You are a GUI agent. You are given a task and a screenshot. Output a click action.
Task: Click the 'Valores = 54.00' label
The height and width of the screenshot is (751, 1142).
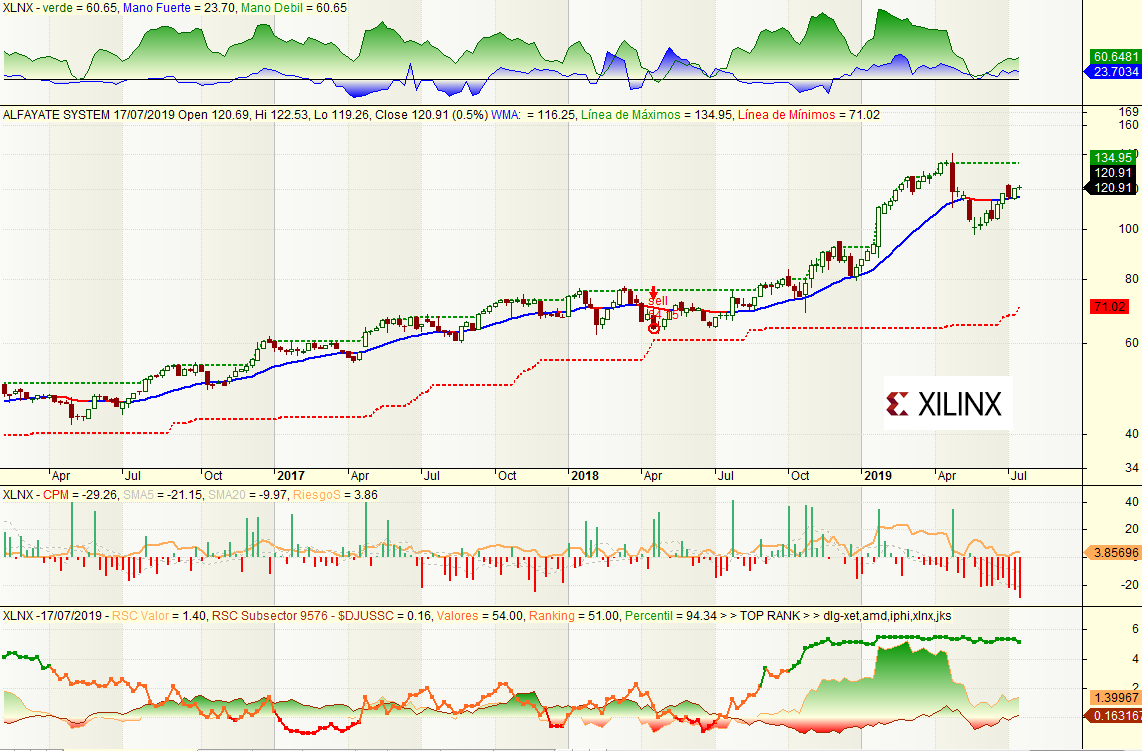(x=479, y=616)
